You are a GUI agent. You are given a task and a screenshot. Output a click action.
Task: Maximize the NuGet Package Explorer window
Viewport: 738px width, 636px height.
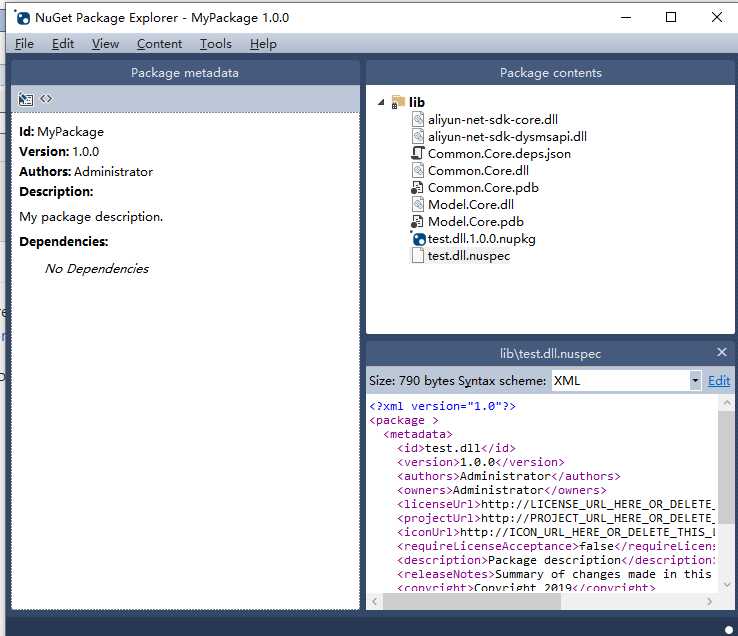point(671,17)
